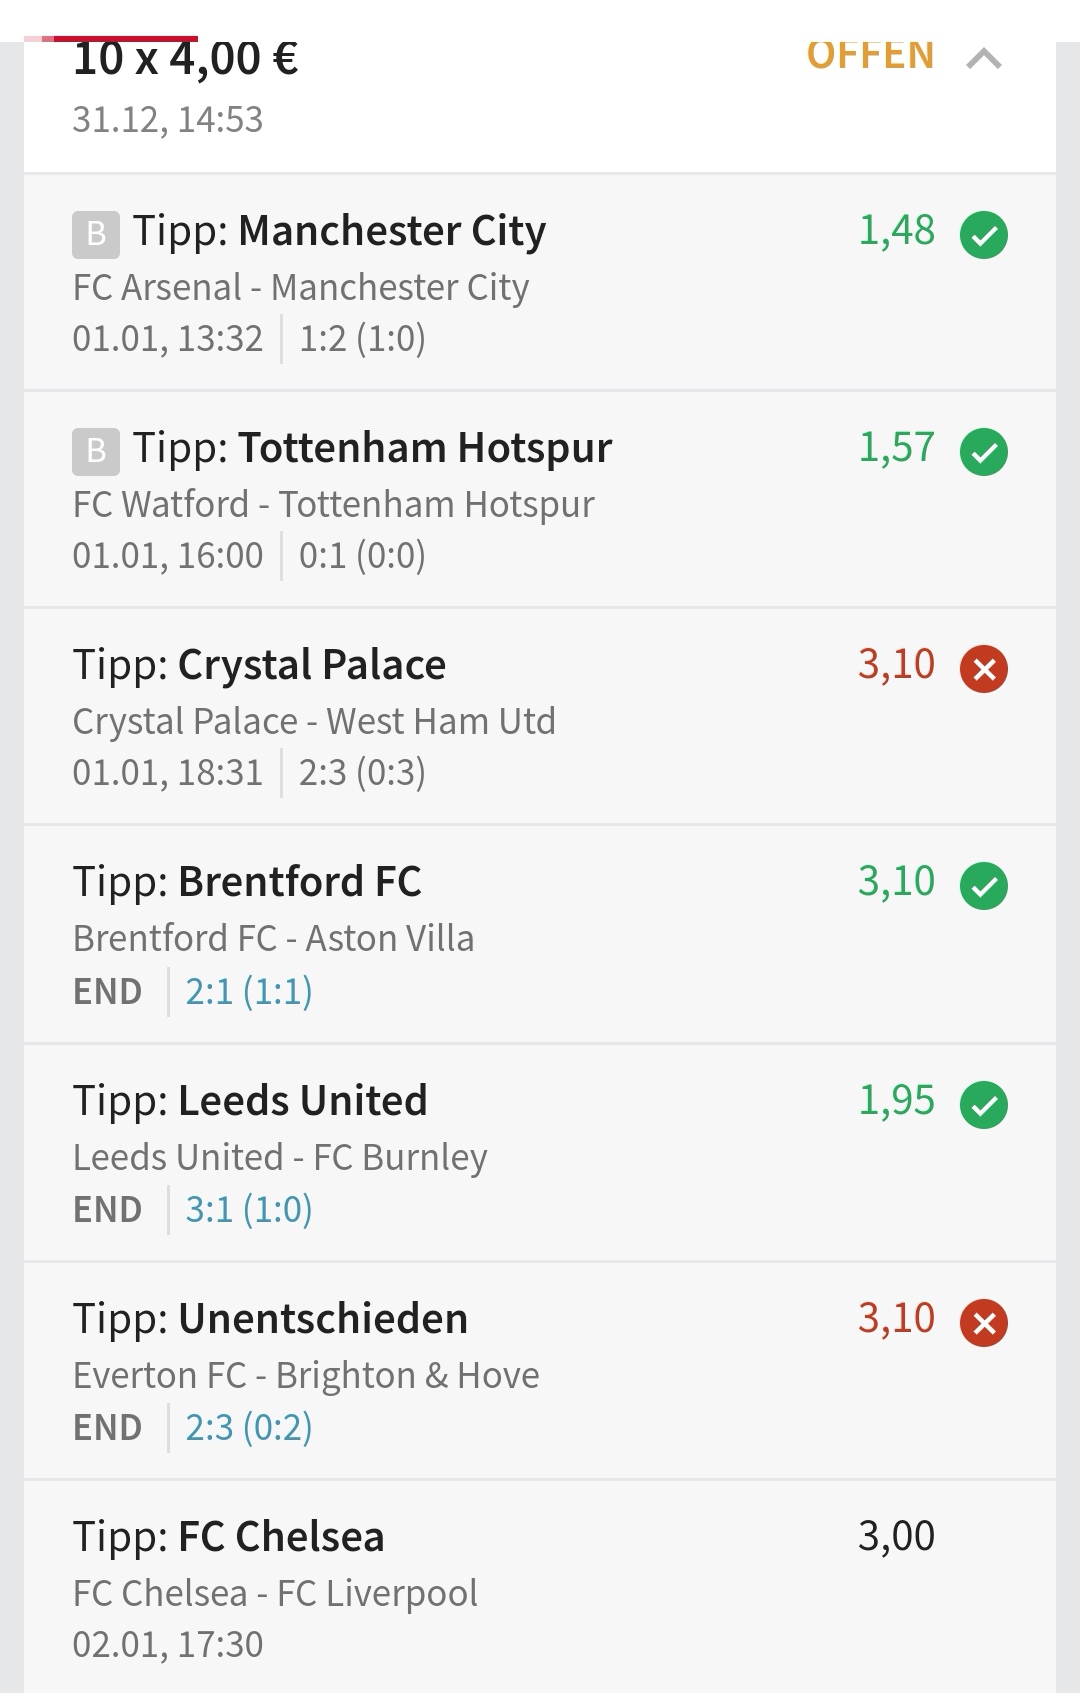This screenshot has width=1080, height=1693.
Task: Click green checkmark on Tottenham Hotspur bet
Action: coord(984,452)
